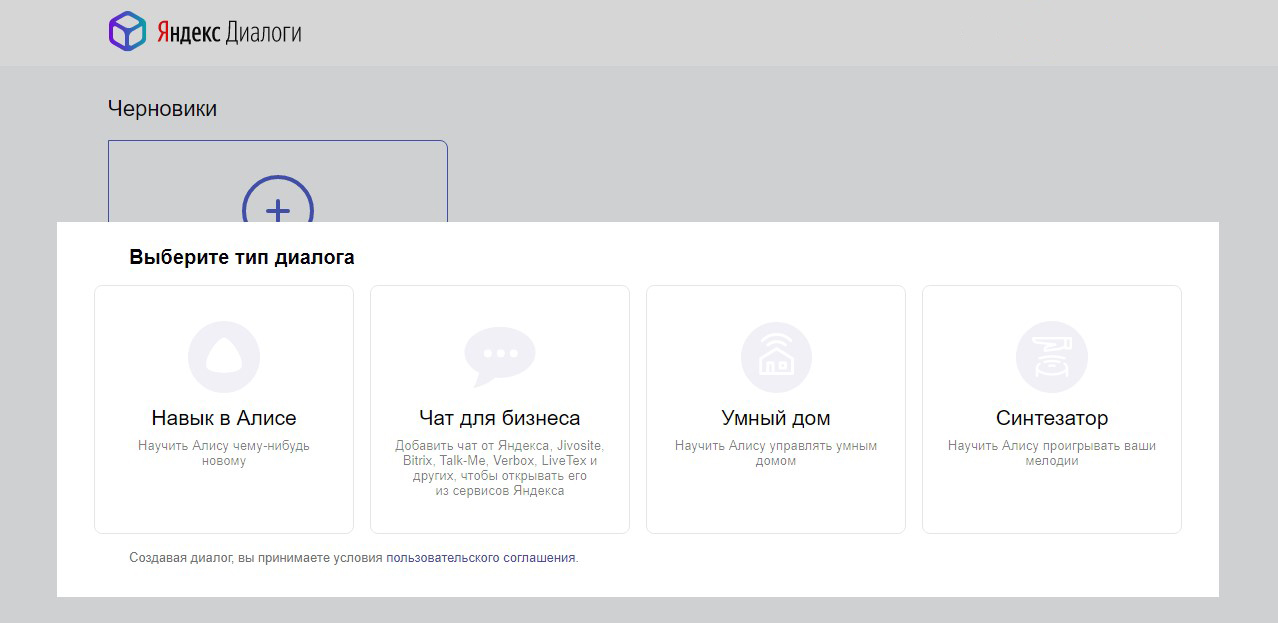Screen dimensions: 1278x623
Task: Click the Yandex Dialogs cube logo
Action: pos(127,31)
